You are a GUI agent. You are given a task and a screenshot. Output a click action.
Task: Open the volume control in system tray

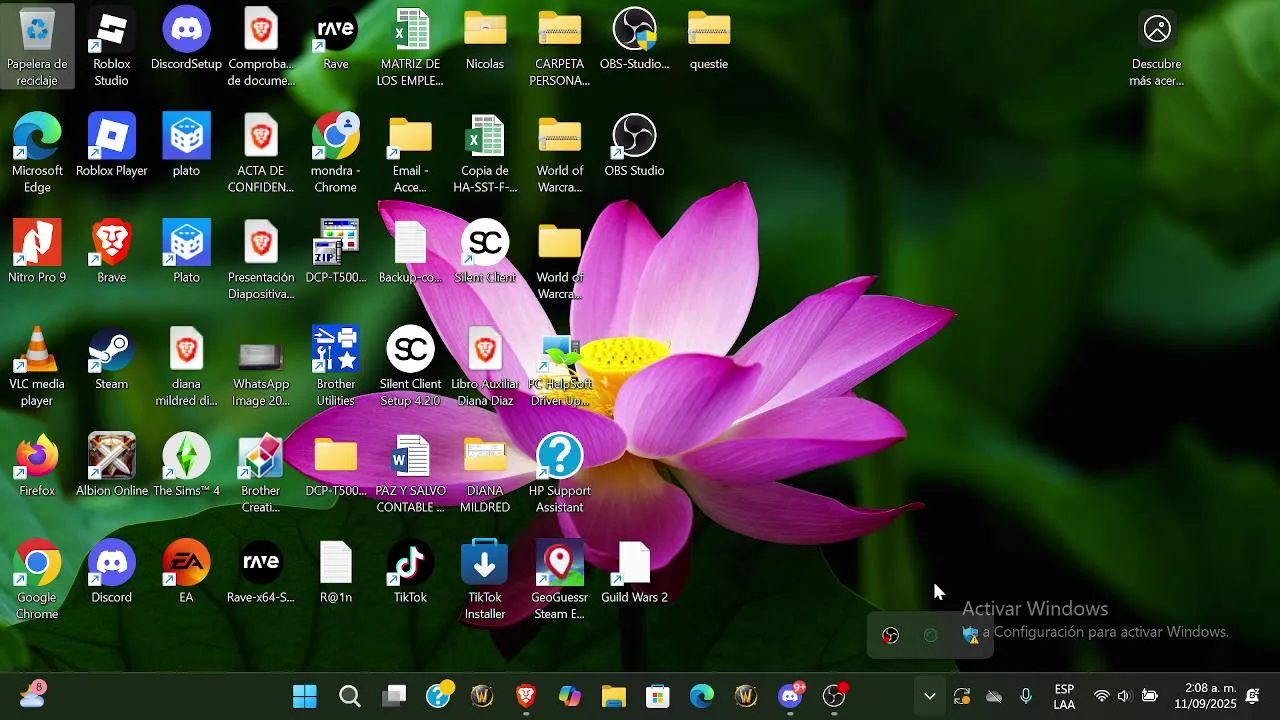(x=1124, y=696)
